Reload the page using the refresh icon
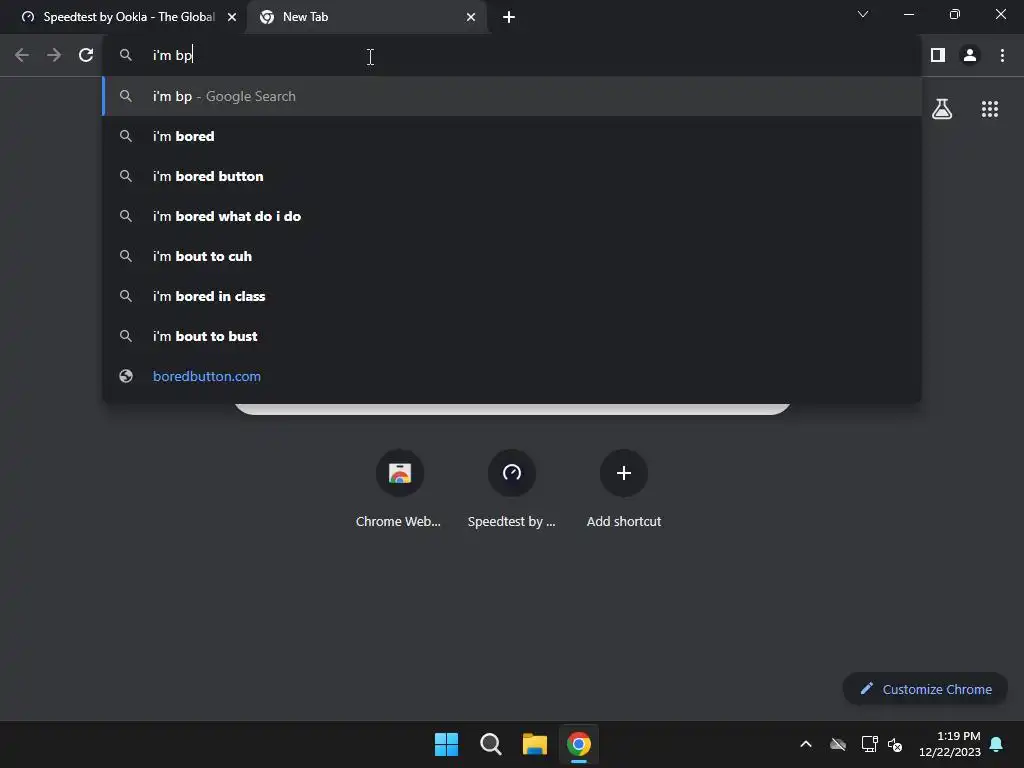 (x=86, y=55)
